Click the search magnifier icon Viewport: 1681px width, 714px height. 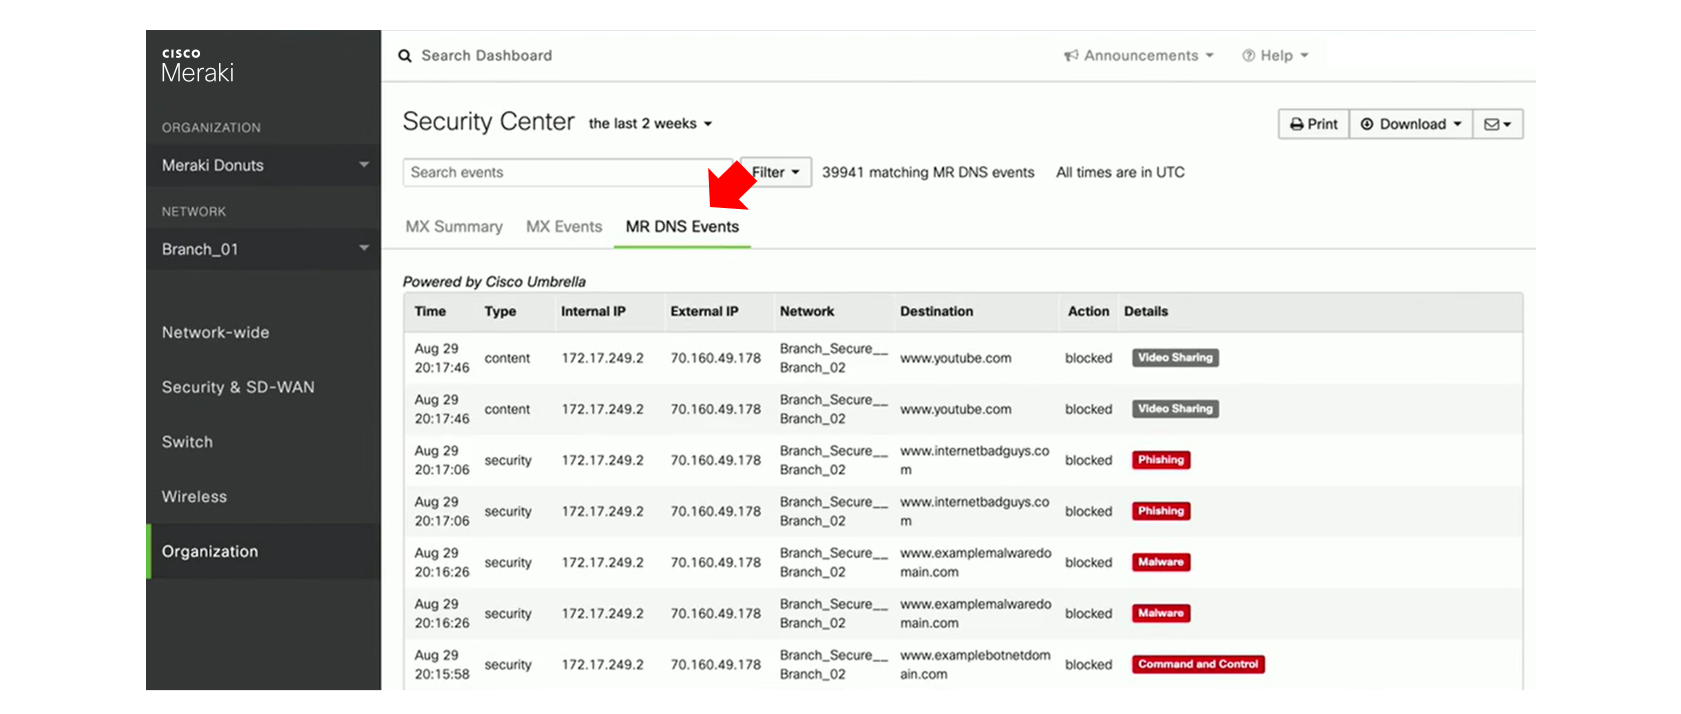point(405,56)
